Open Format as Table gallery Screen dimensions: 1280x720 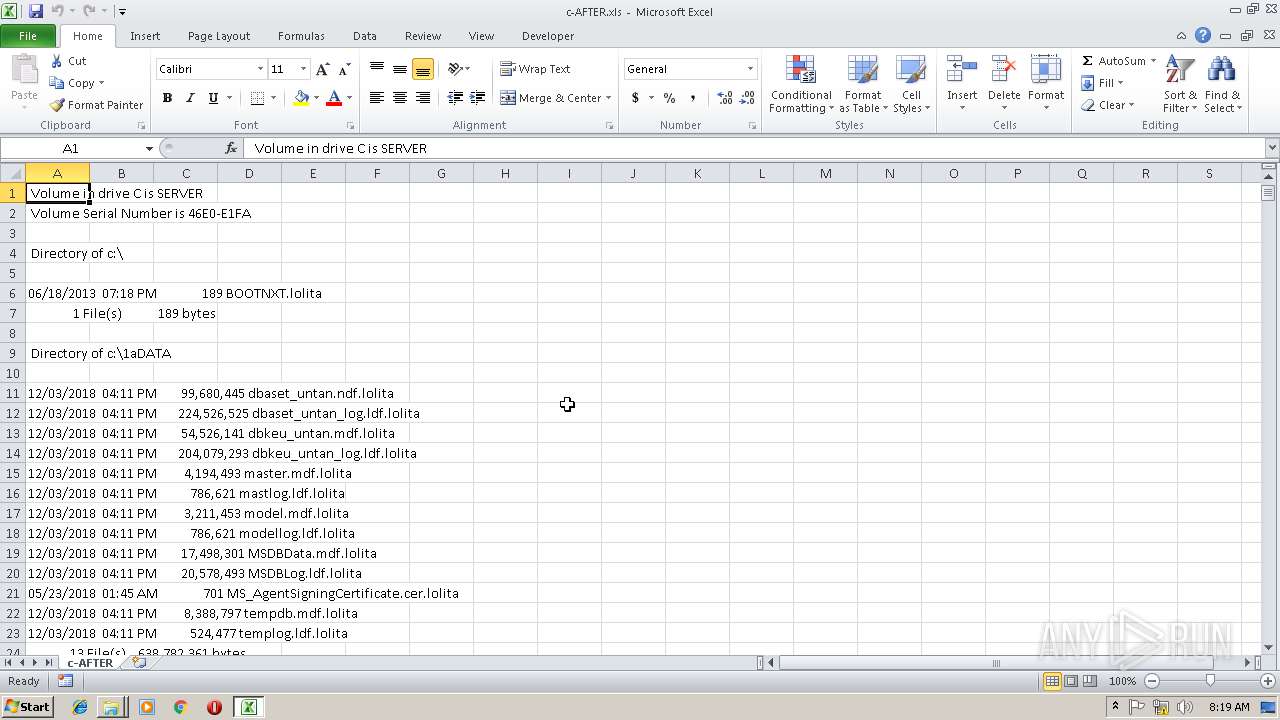[863, 85]
